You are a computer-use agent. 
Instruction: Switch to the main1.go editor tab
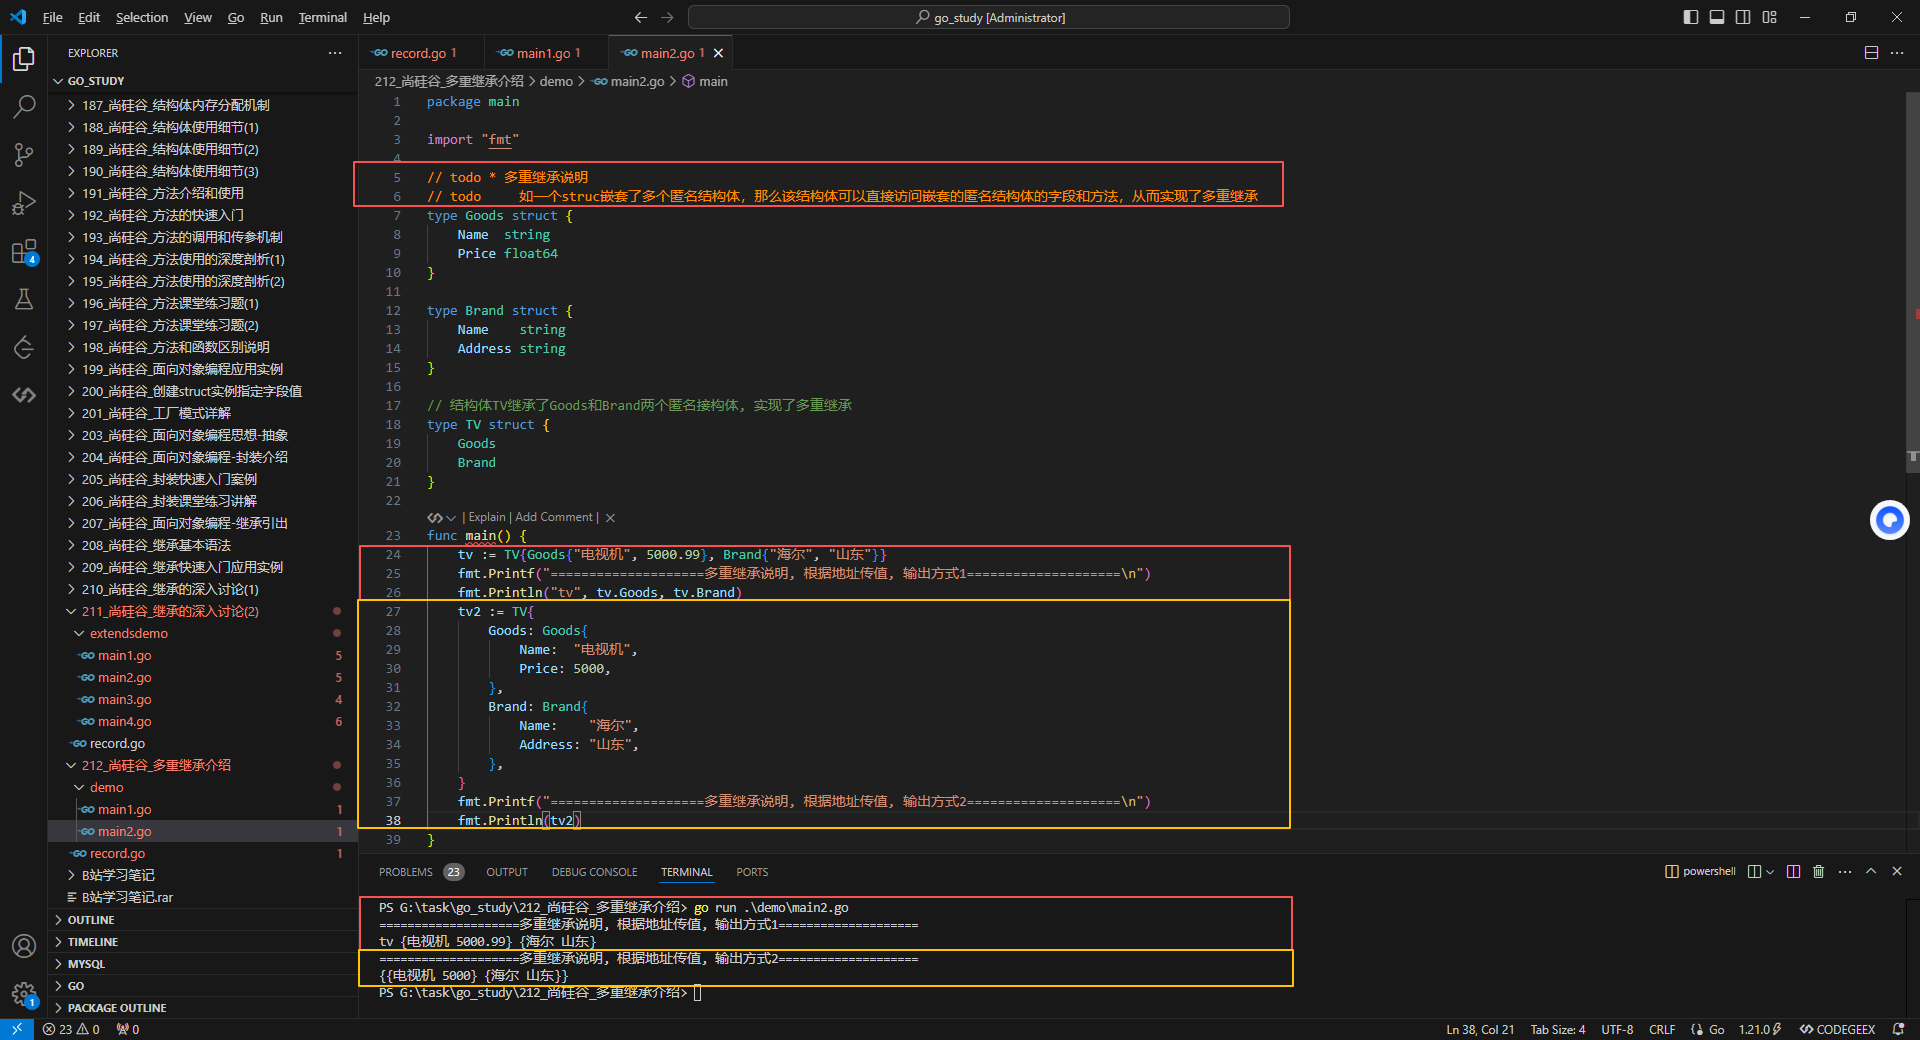545,53
